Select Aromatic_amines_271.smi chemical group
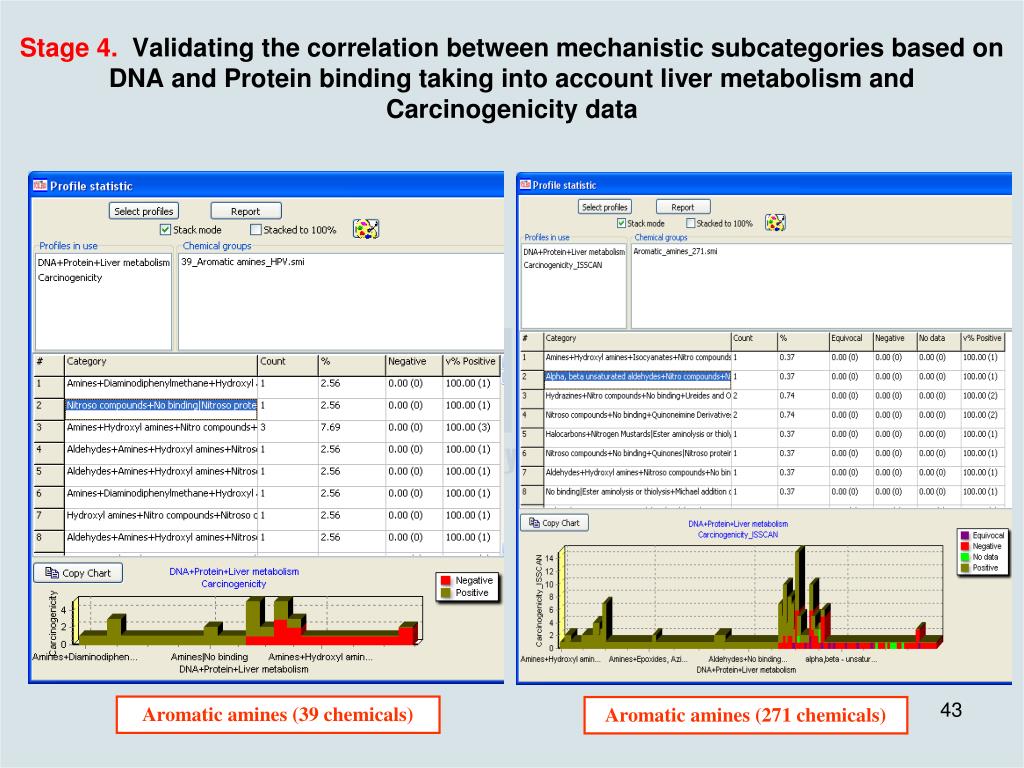The image size is (1024, 768). pyautogui.click(x=675, y=251)
